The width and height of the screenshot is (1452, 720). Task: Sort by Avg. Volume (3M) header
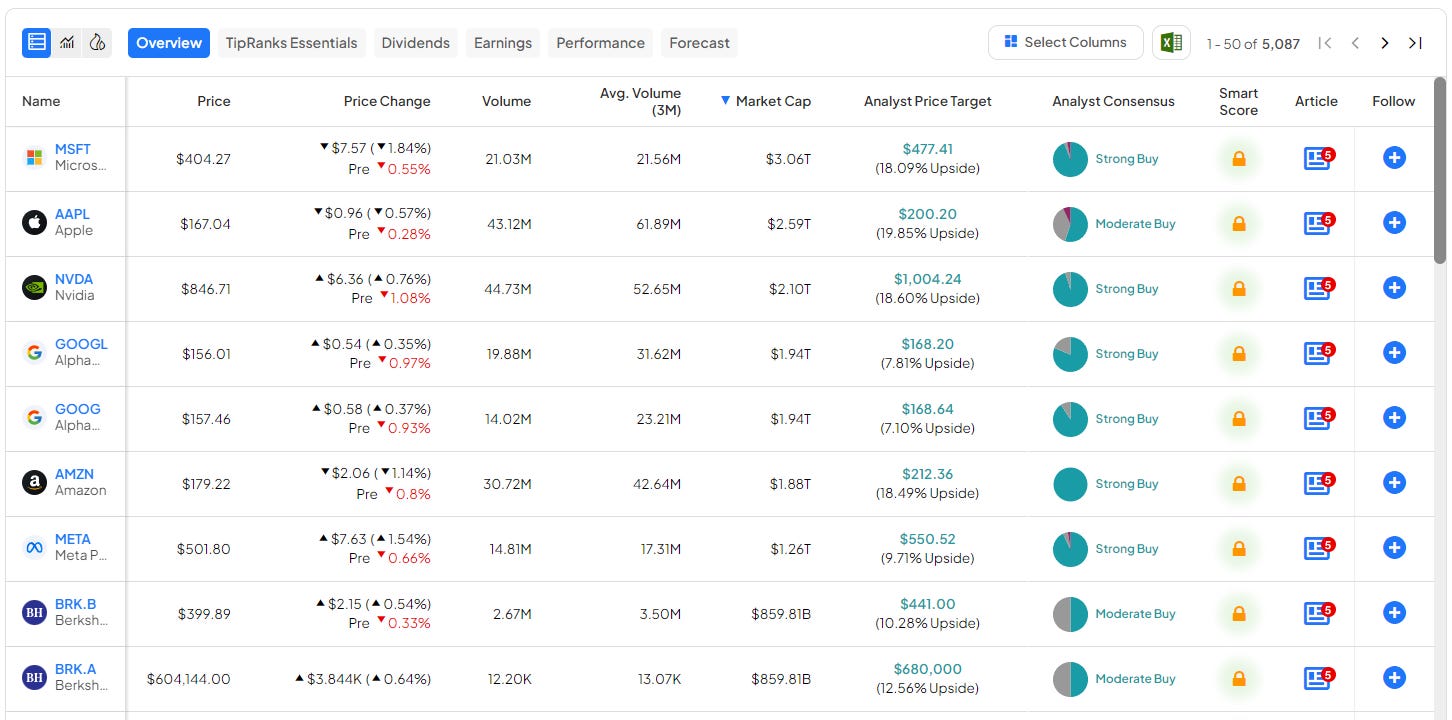641,101
